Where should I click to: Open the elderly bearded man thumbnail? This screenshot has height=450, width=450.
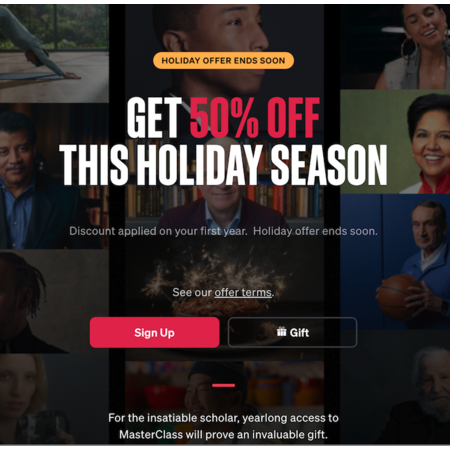tap(395, 387)
